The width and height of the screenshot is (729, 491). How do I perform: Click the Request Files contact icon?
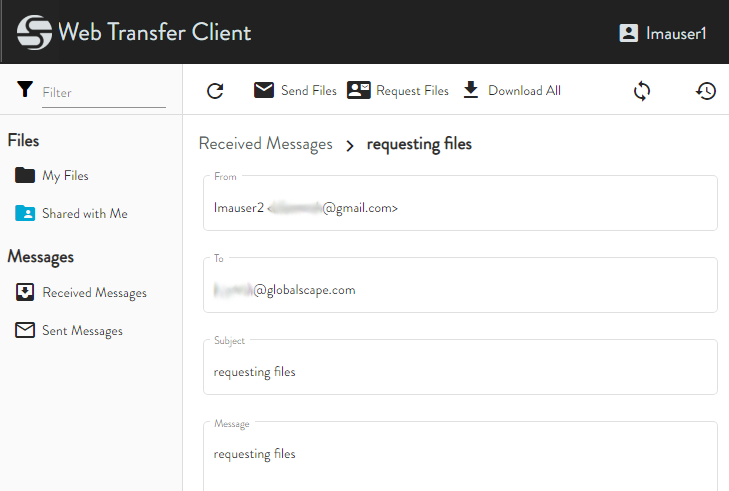[359, 90]
